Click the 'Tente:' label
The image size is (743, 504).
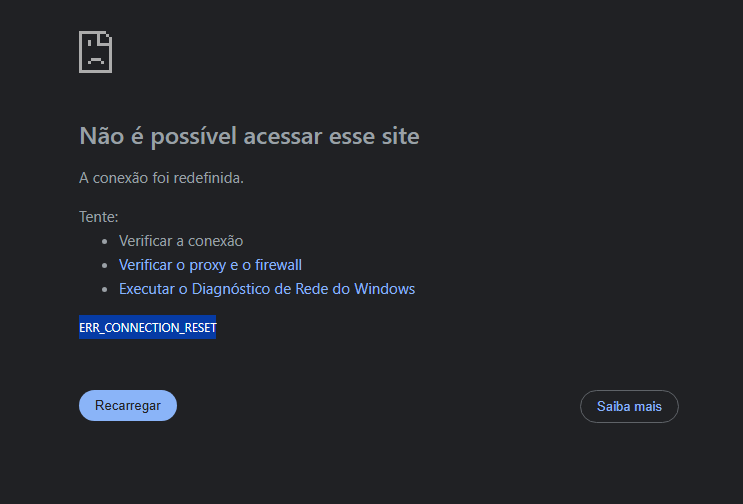pos(99,216)
